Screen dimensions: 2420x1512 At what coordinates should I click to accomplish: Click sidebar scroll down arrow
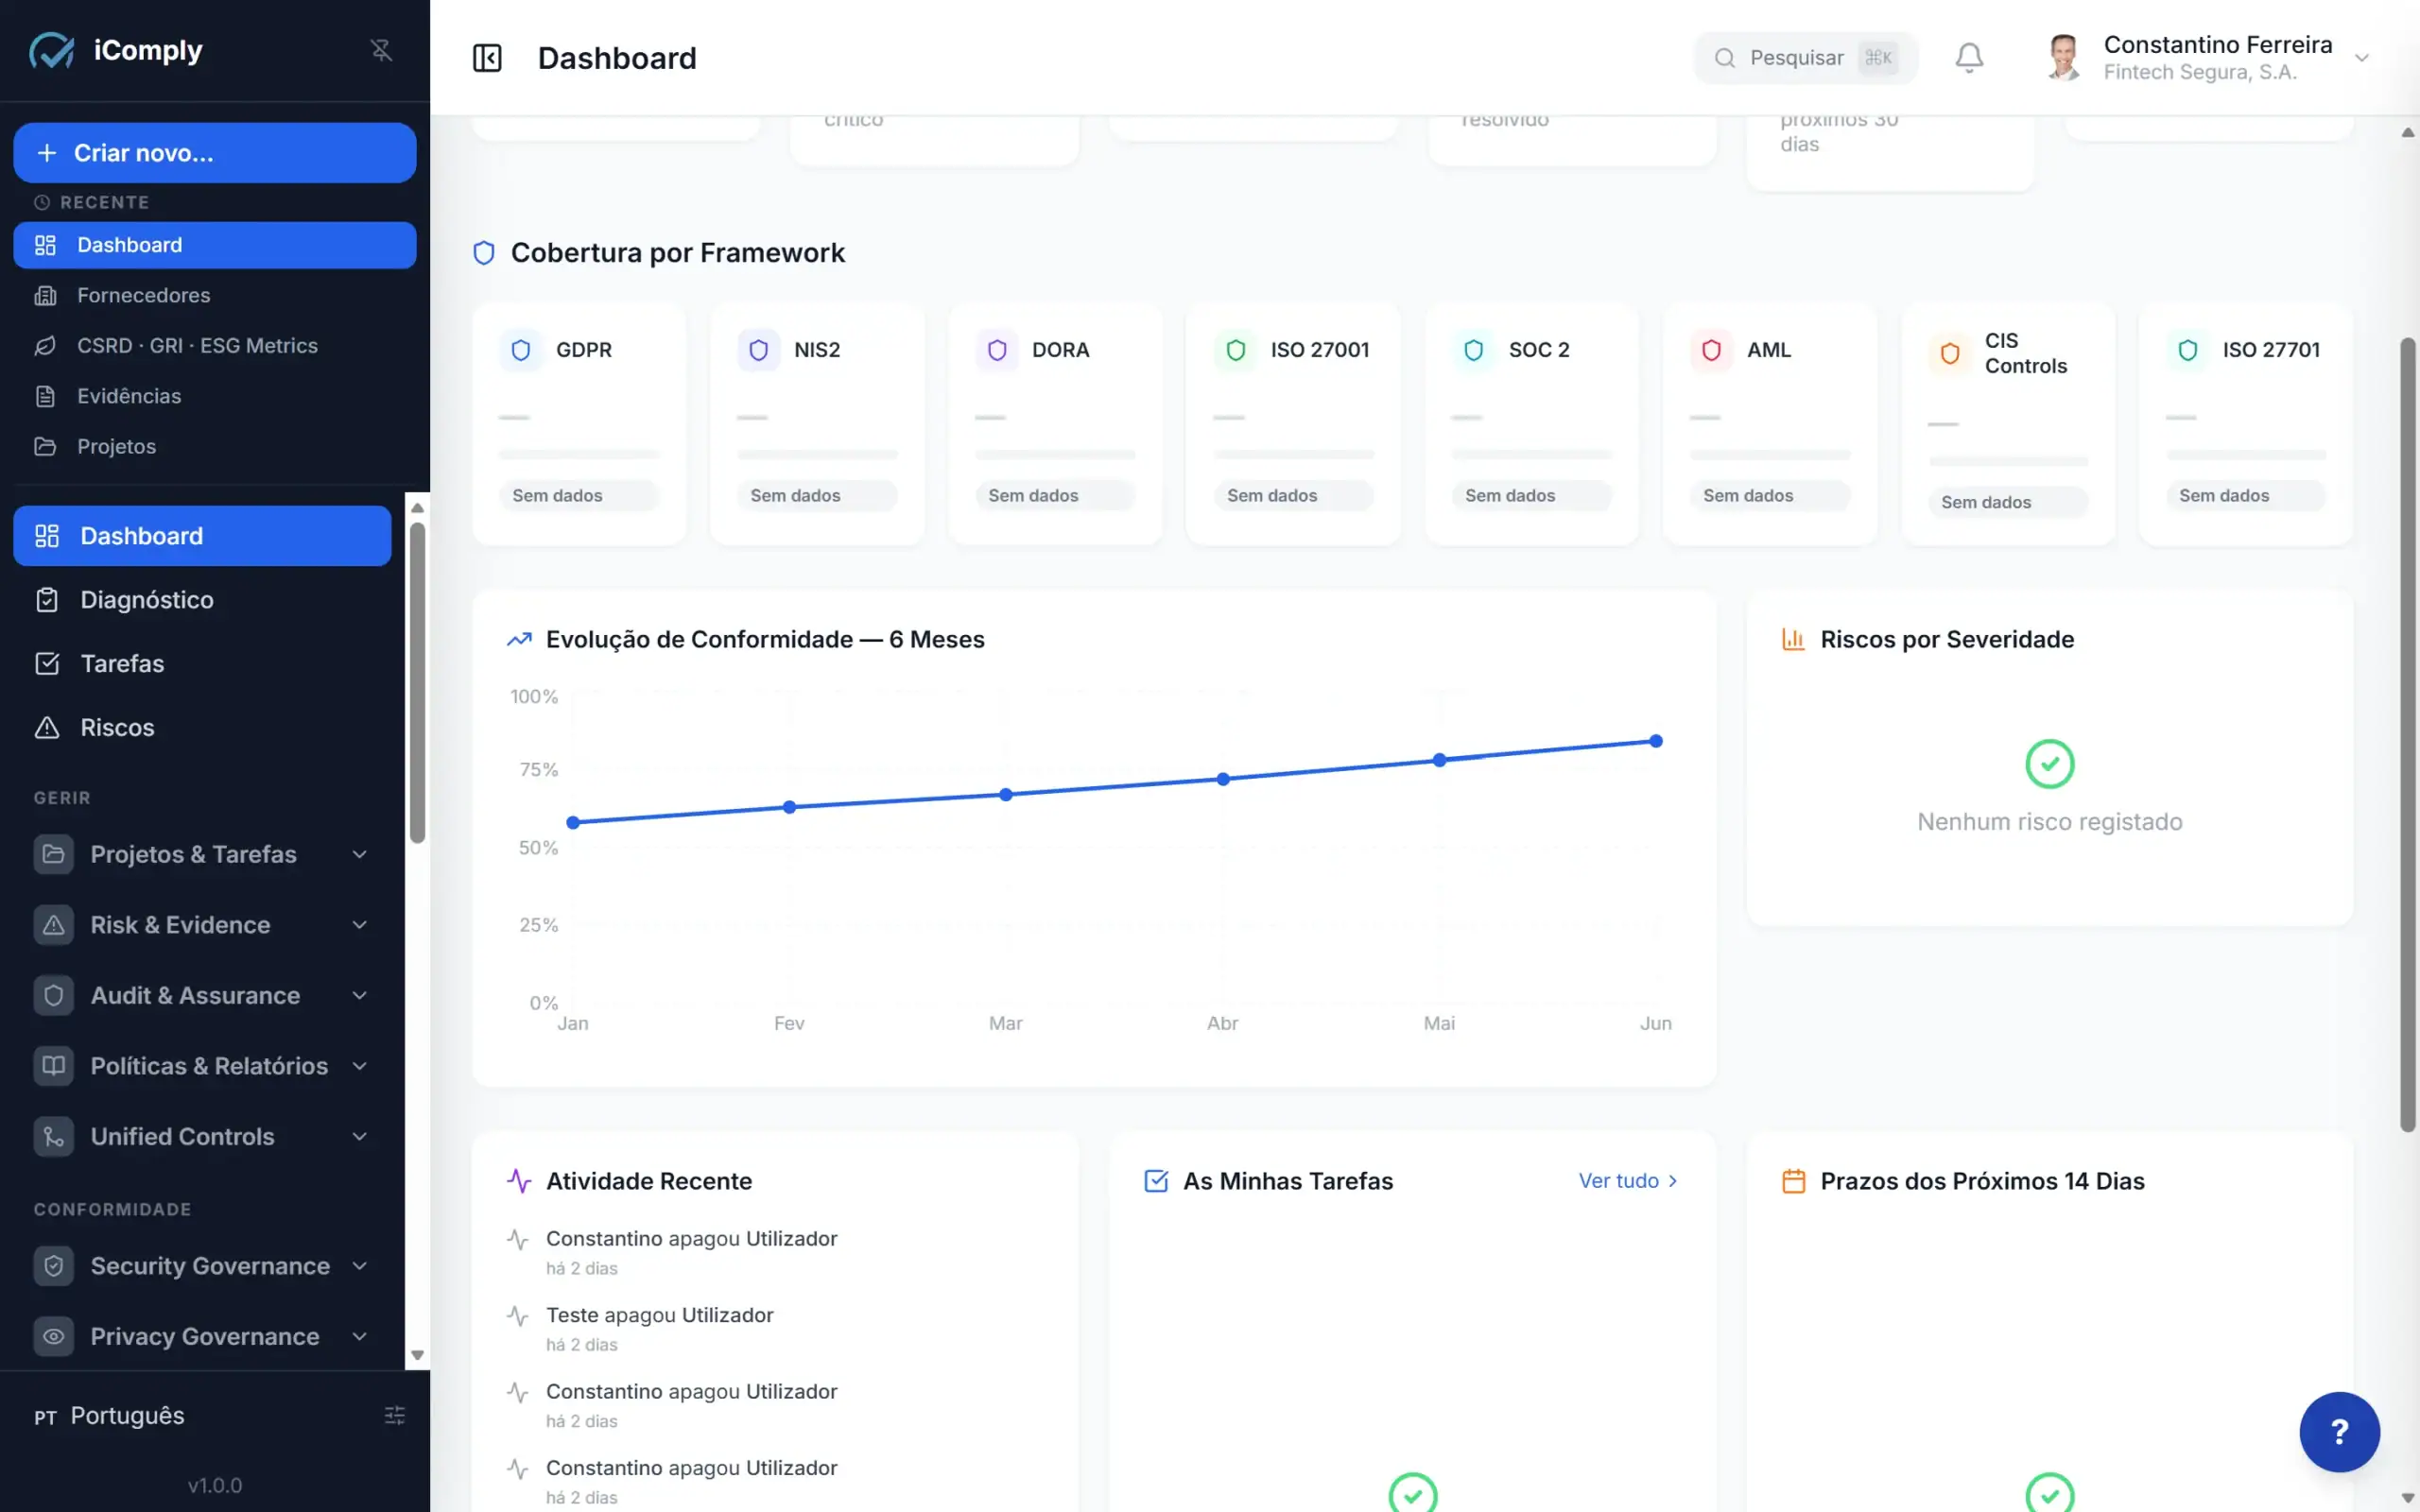pyautogui.click(x=417, y=1355)
